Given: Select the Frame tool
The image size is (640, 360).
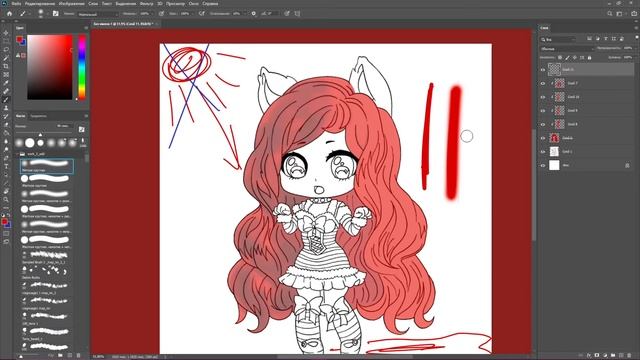Looking at the screenshot, I should 6,75.
